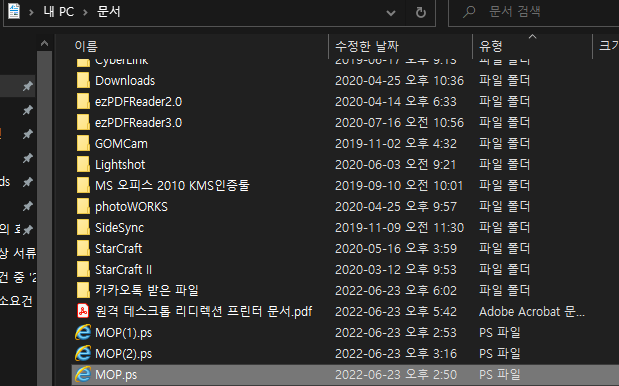Click date 2019-09-10 오전 10:01
Screen dimensions: 619x386
click(399, 185)
